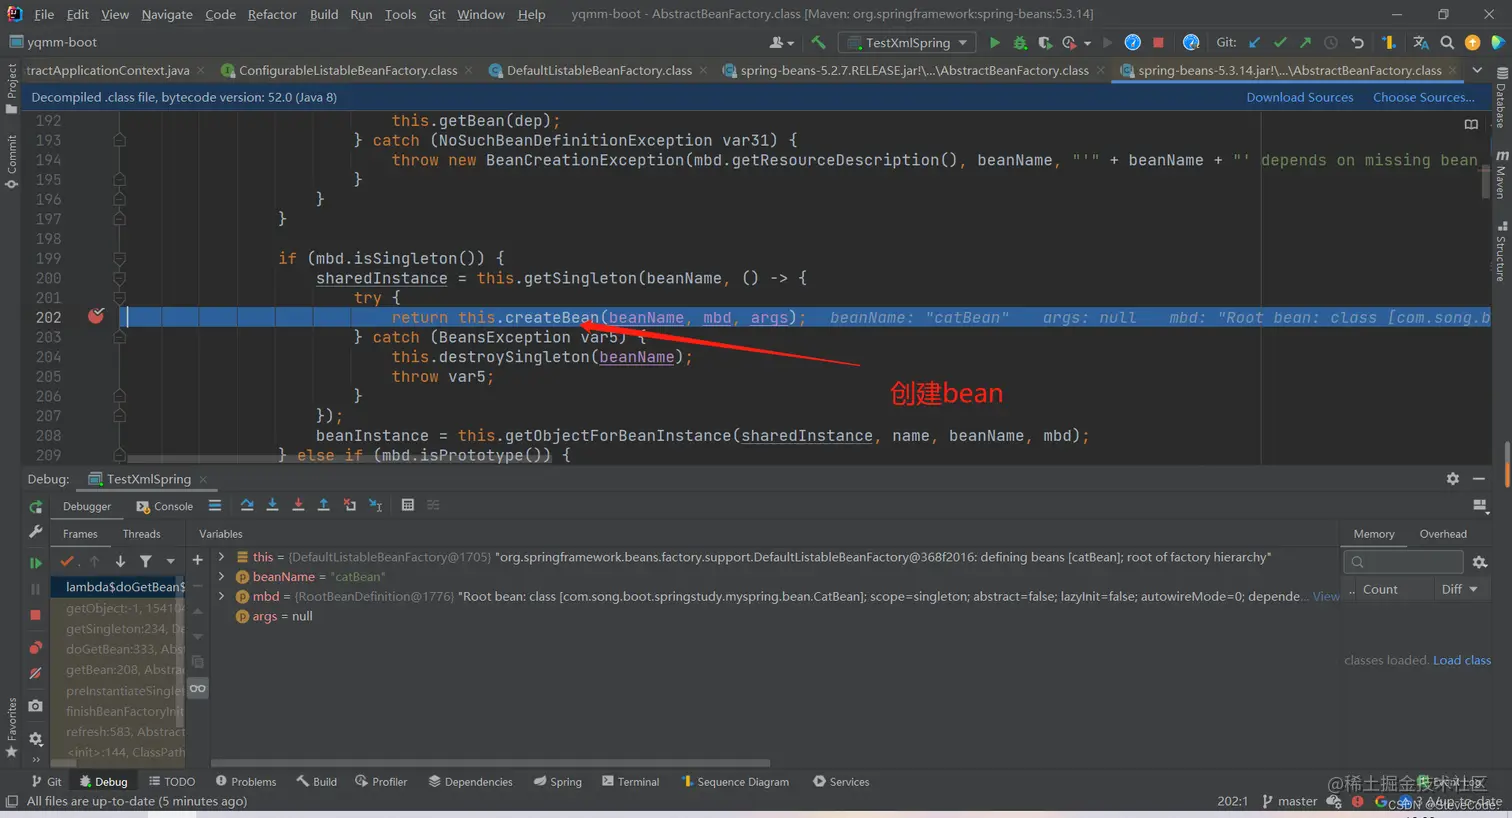1512x818 pixels.
Task: Click the Variables panel horizontal scrollbar
Action: point(490,763)
